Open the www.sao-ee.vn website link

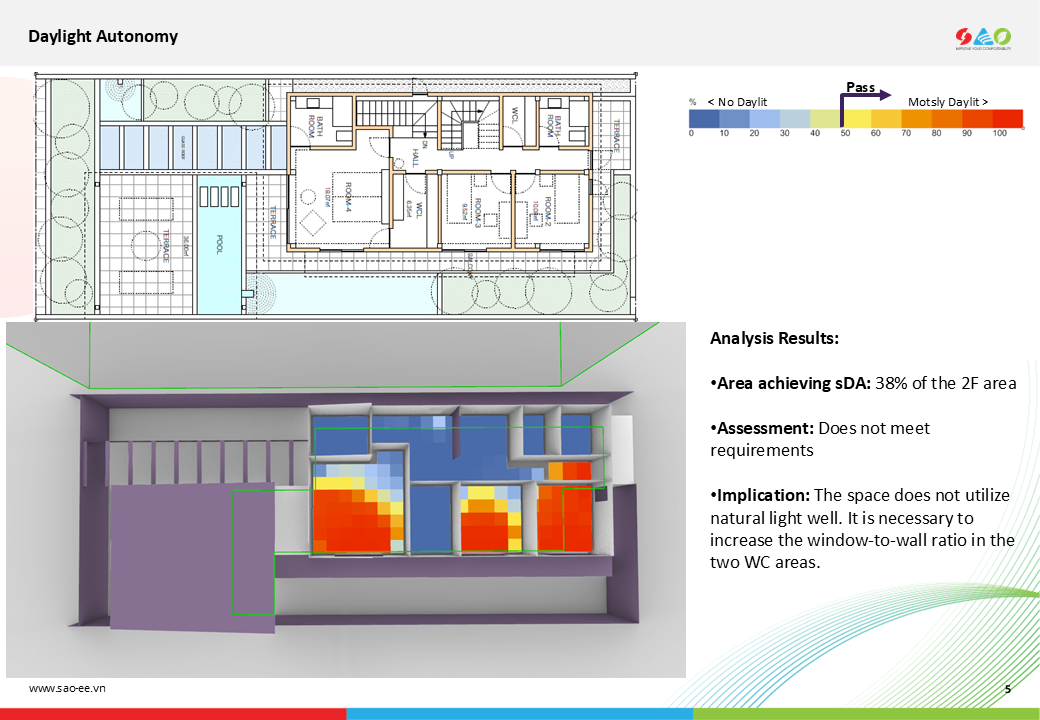tap(67, 688)
